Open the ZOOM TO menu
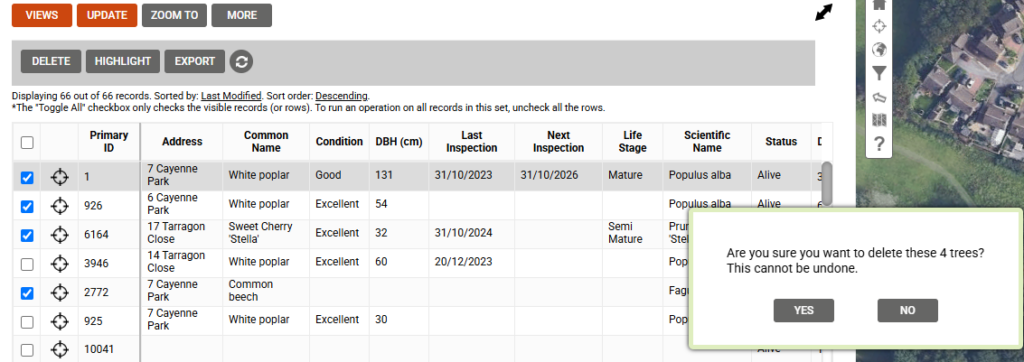1024x362 pixels. (x=174, y=15)
